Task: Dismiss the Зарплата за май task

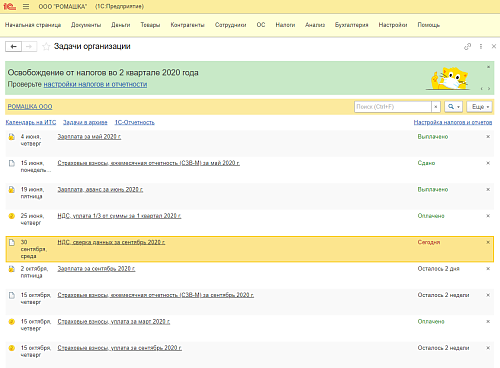Action: pyautogui.click(x=488, y=137)
